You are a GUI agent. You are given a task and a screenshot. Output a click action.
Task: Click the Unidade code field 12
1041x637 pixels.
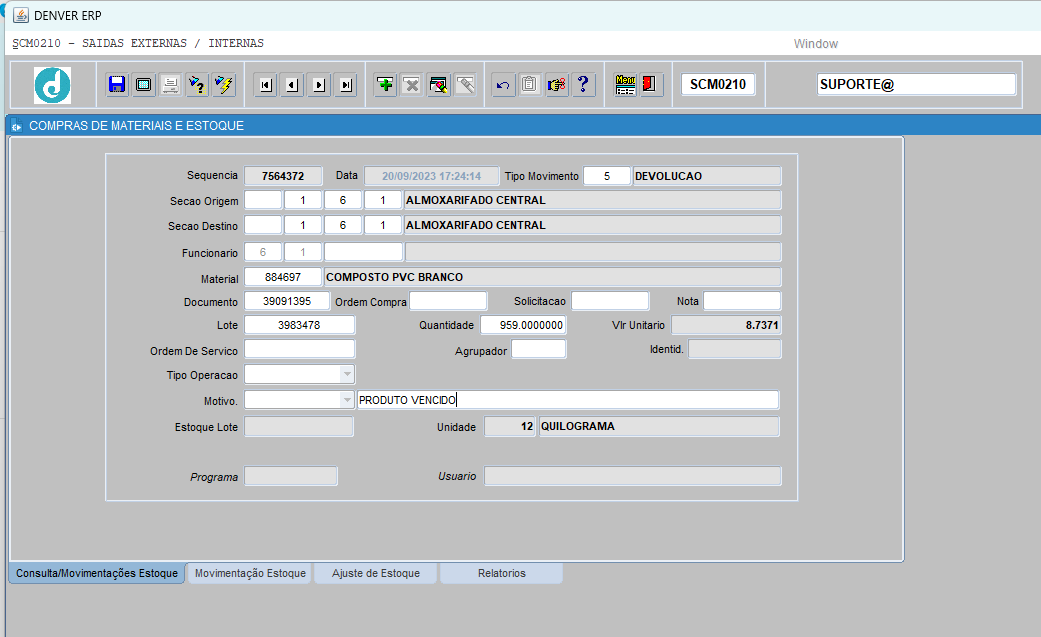coord(510,426)
